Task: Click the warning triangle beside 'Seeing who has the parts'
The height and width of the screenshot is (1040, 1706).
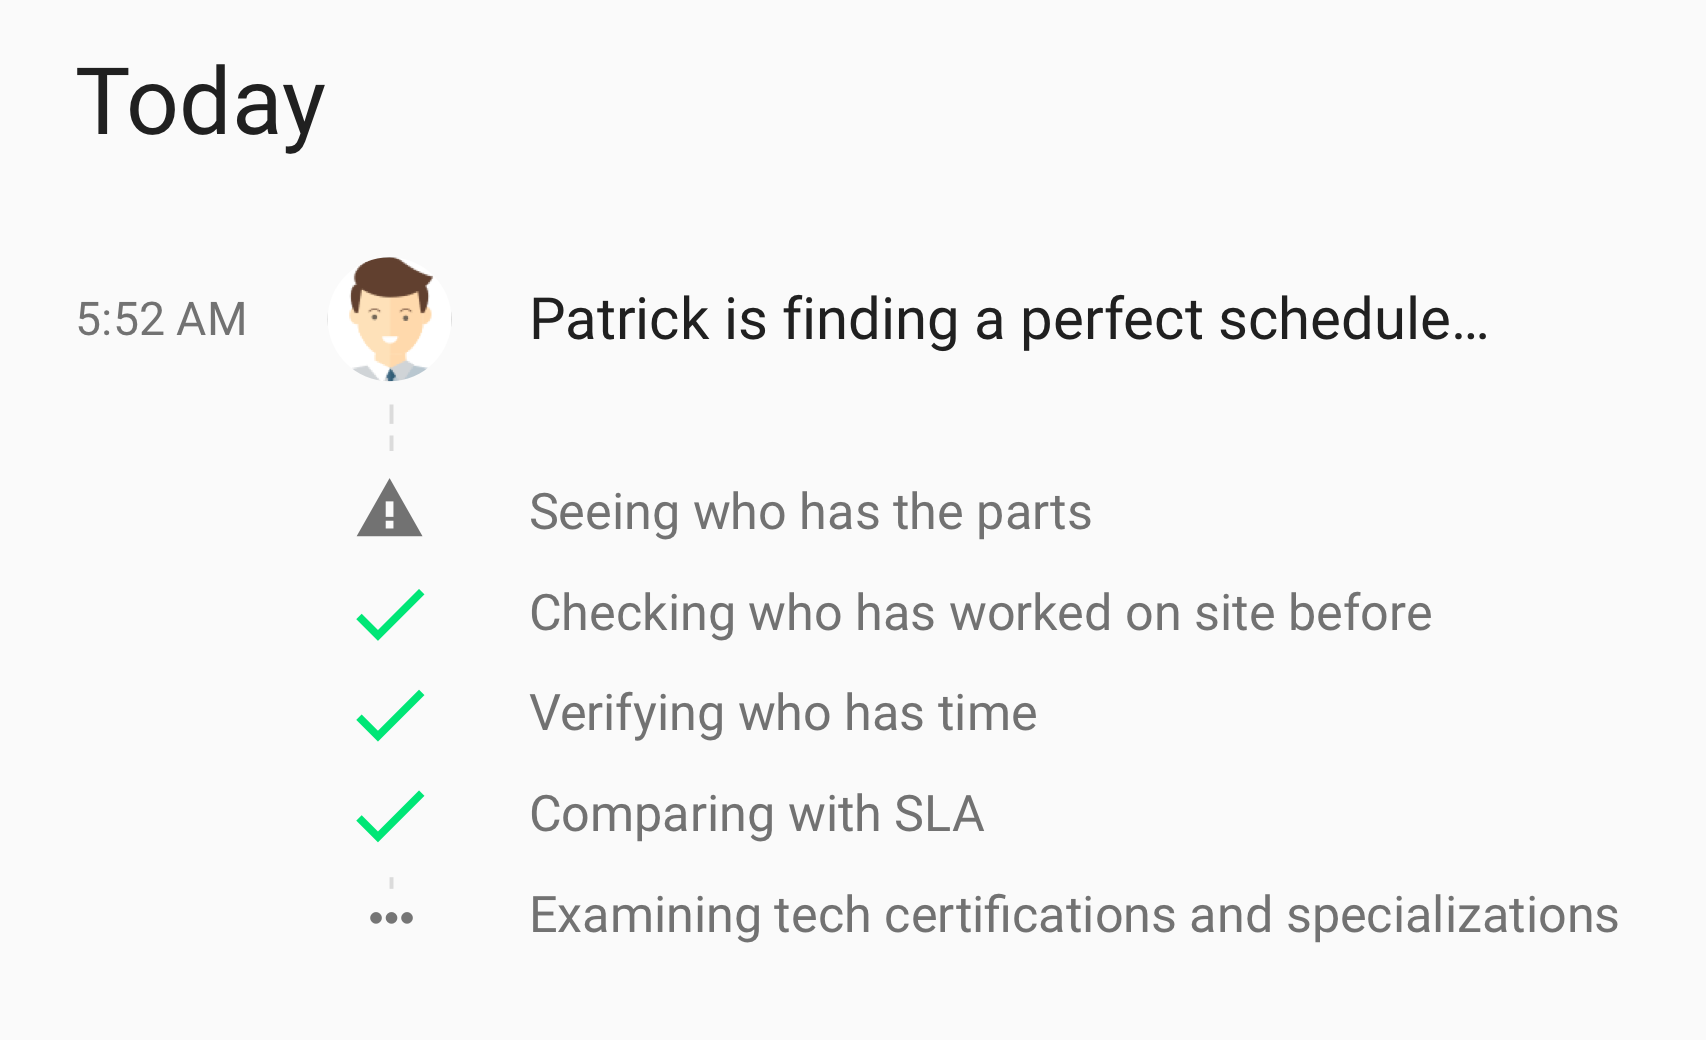Action: tap(390, 512)
